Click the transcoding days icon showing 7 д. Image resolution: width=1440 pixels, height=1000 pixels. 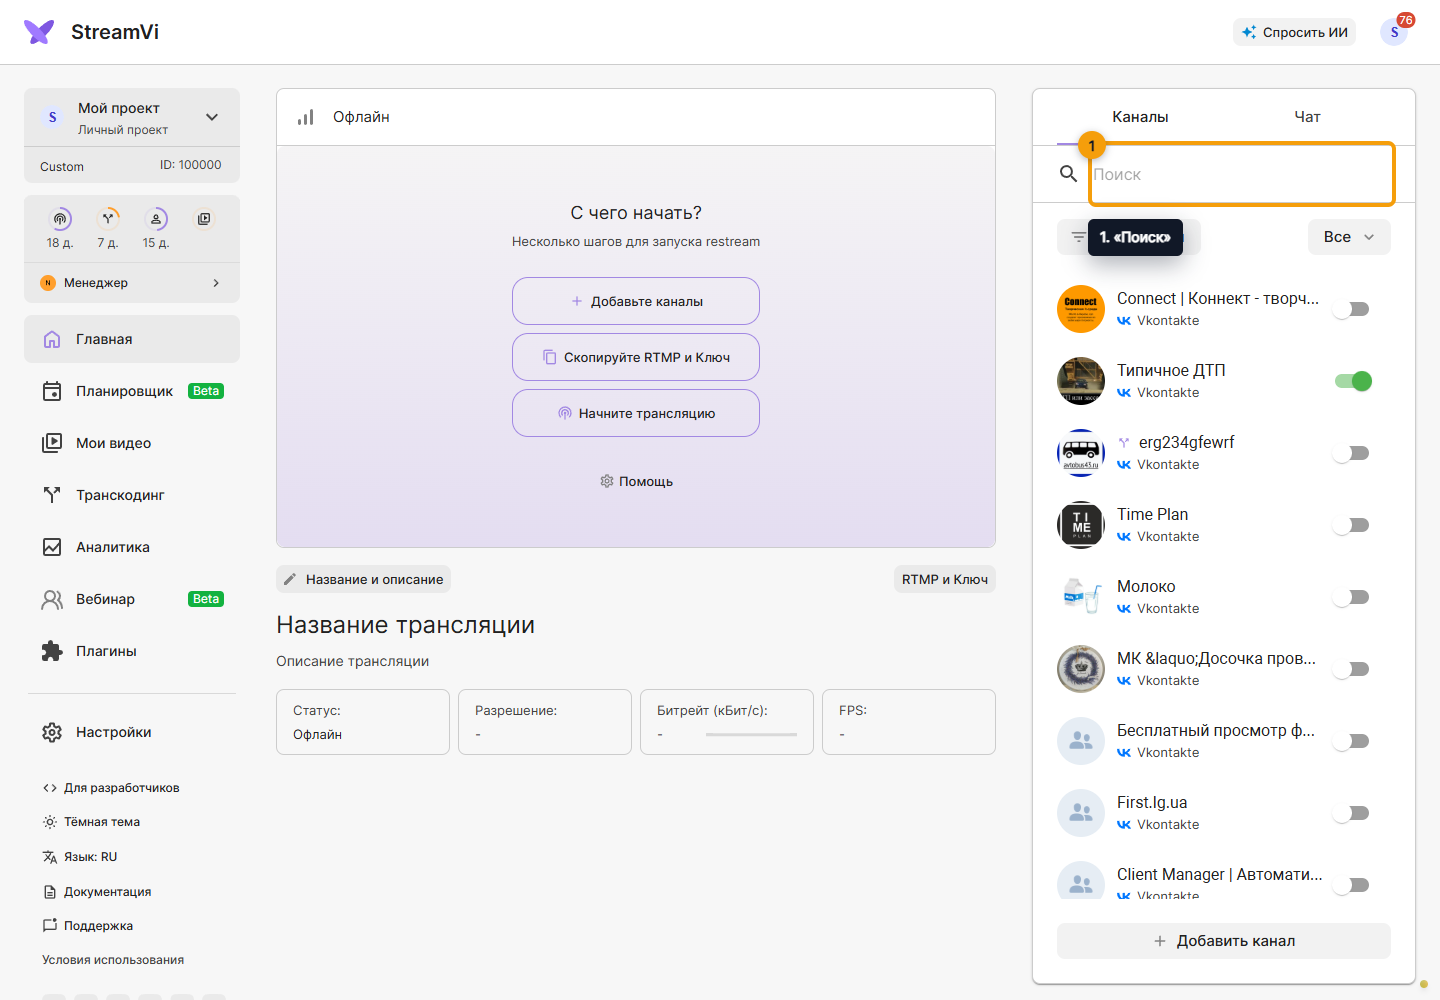tap(108, 219)
